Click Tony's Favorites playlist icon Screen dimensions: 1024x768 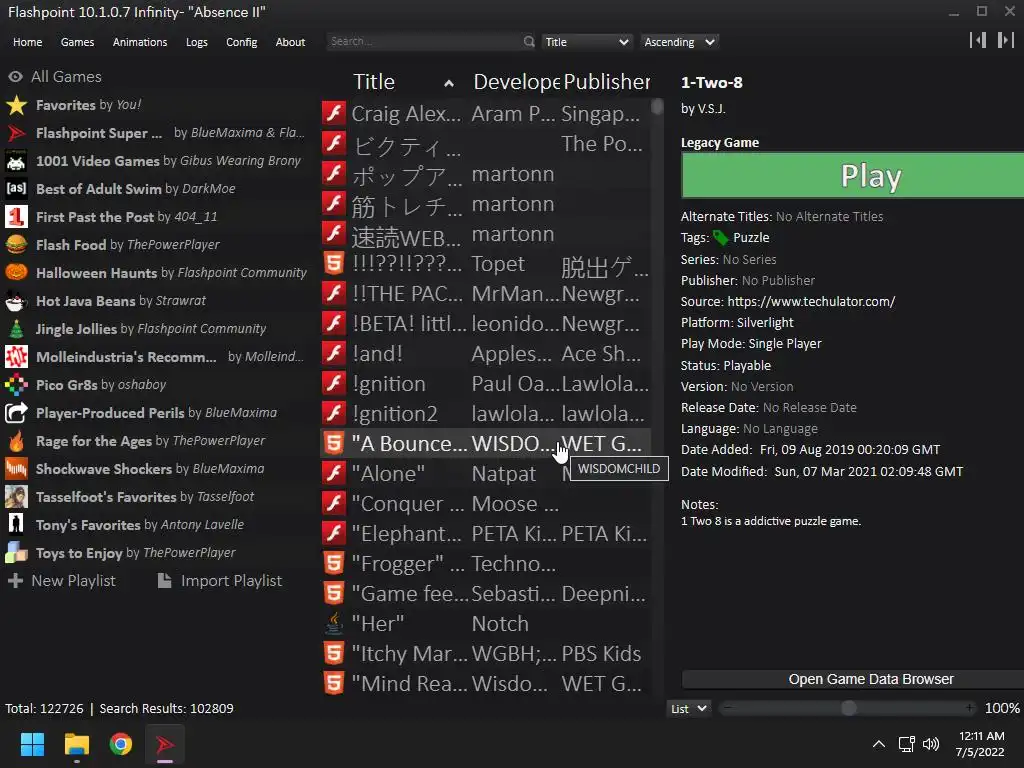16,525
